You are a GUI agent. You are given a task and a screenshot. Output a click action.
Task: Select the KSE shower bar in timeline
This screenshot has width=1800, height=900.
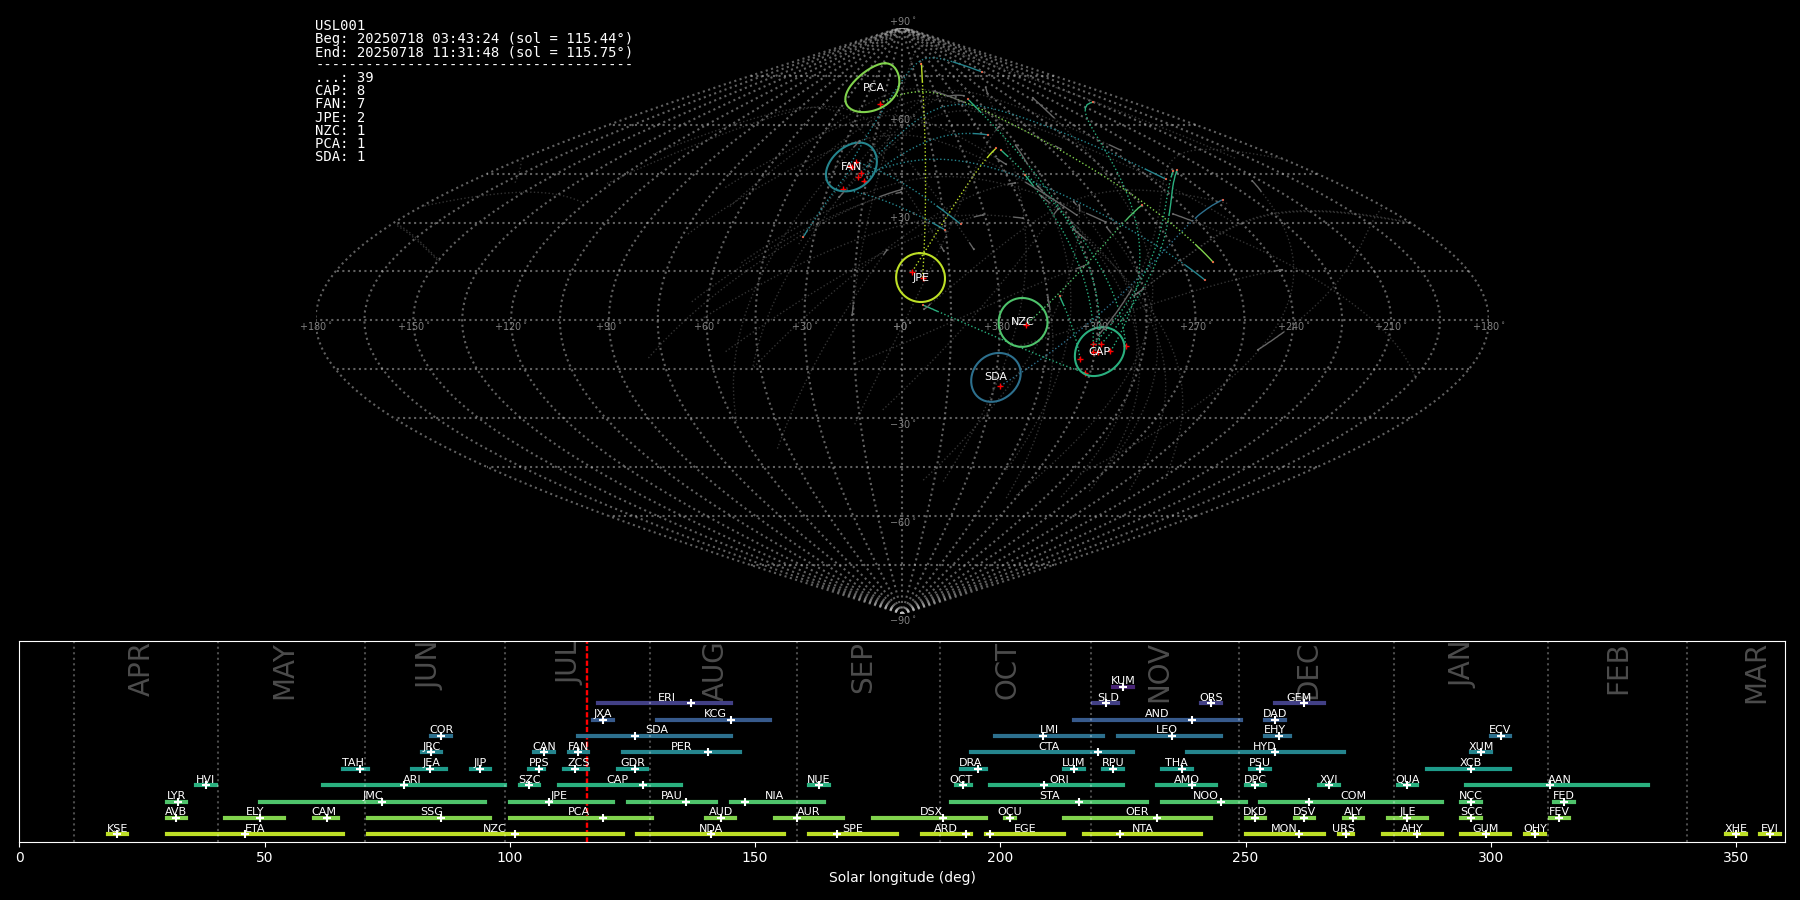117,834
